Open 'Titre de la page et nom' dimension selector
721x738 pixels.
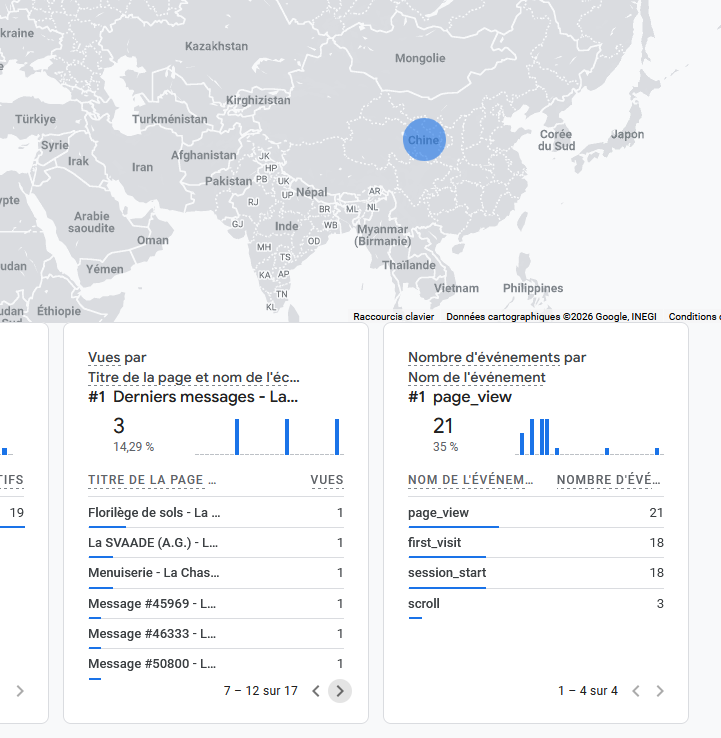(x=193, y=377)
